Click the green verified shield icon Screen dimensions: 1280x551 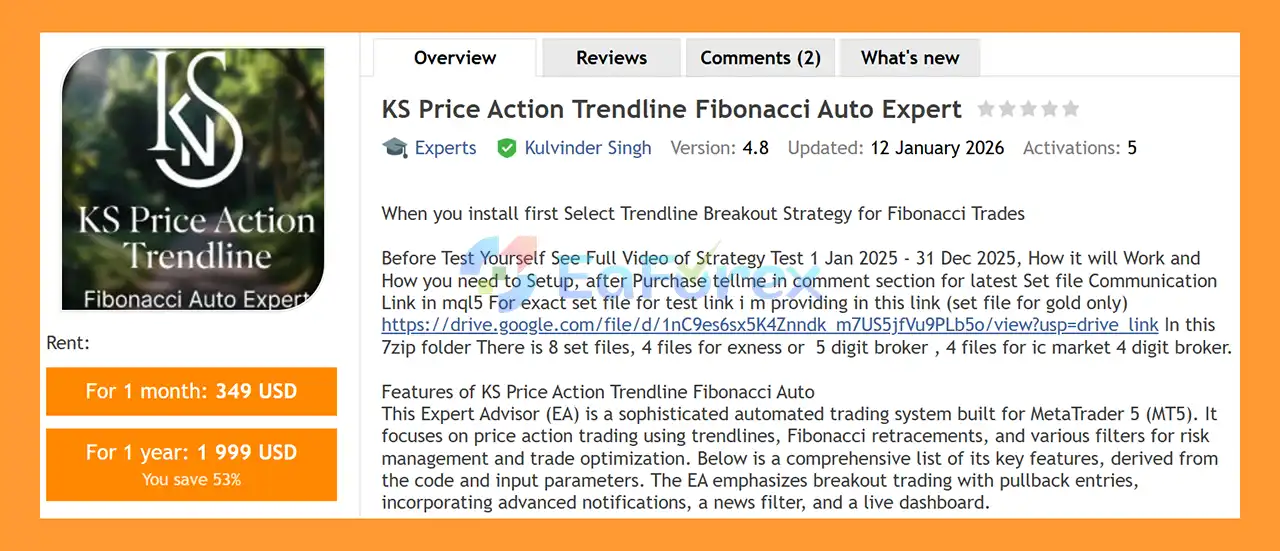pyautogui.click(x=507, y=148)
